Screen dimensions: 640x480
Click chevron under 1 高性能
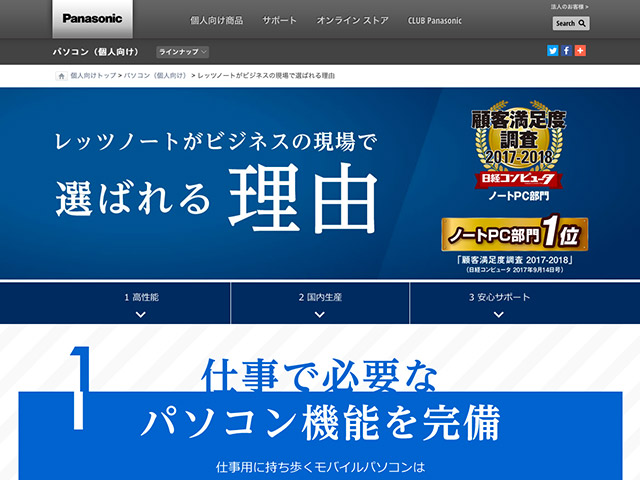(x=141, y=314)
